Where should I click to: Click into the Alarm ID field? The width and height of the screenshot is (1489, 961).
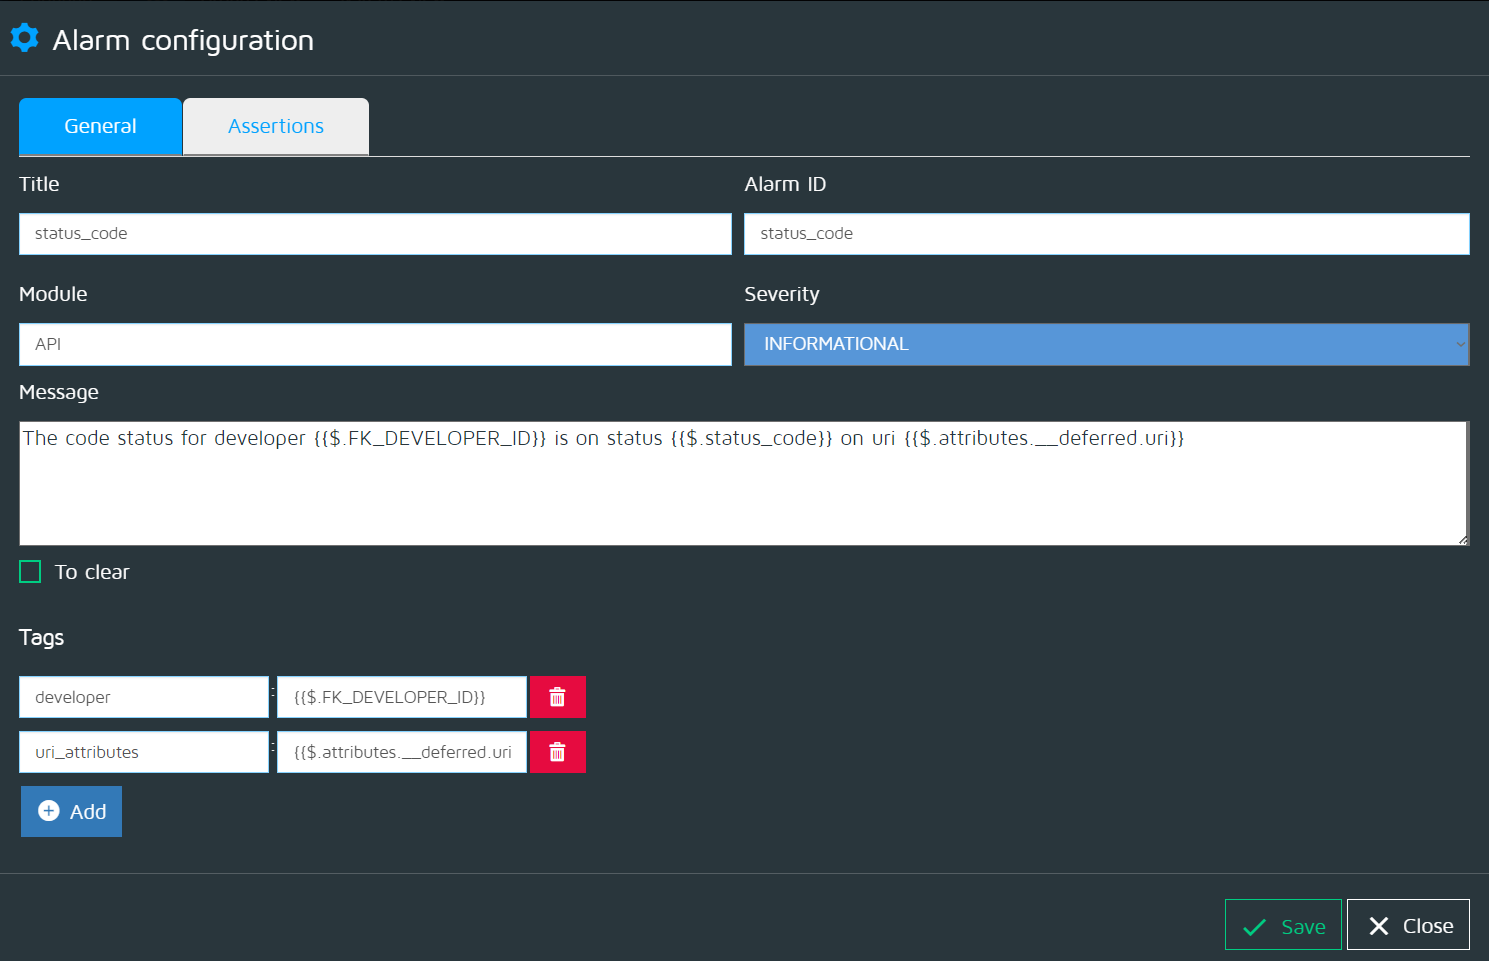(1106, 234)
